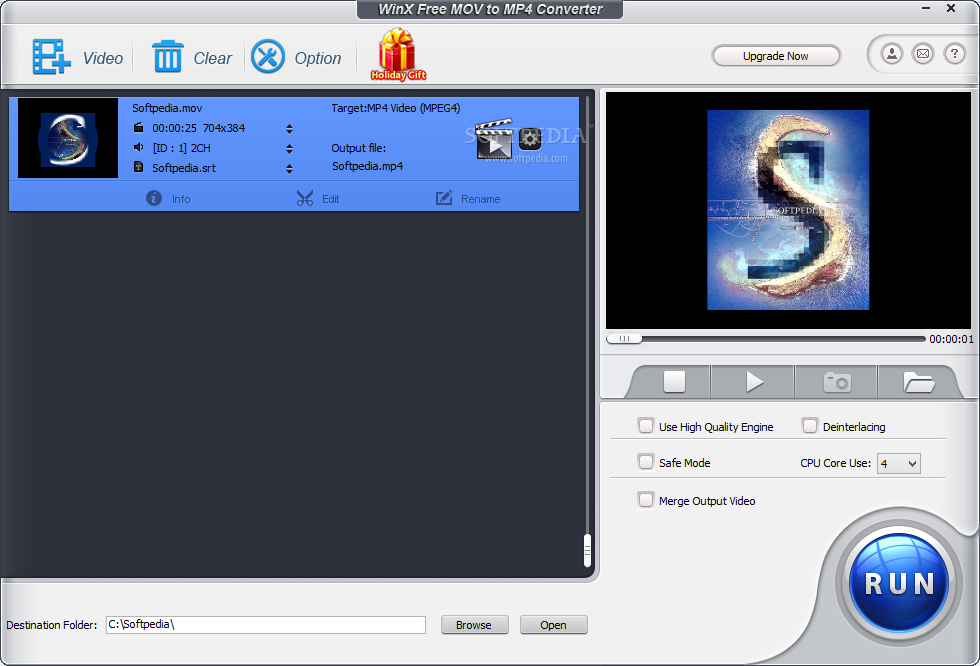Click the Video toolbar label

[102, 58]
